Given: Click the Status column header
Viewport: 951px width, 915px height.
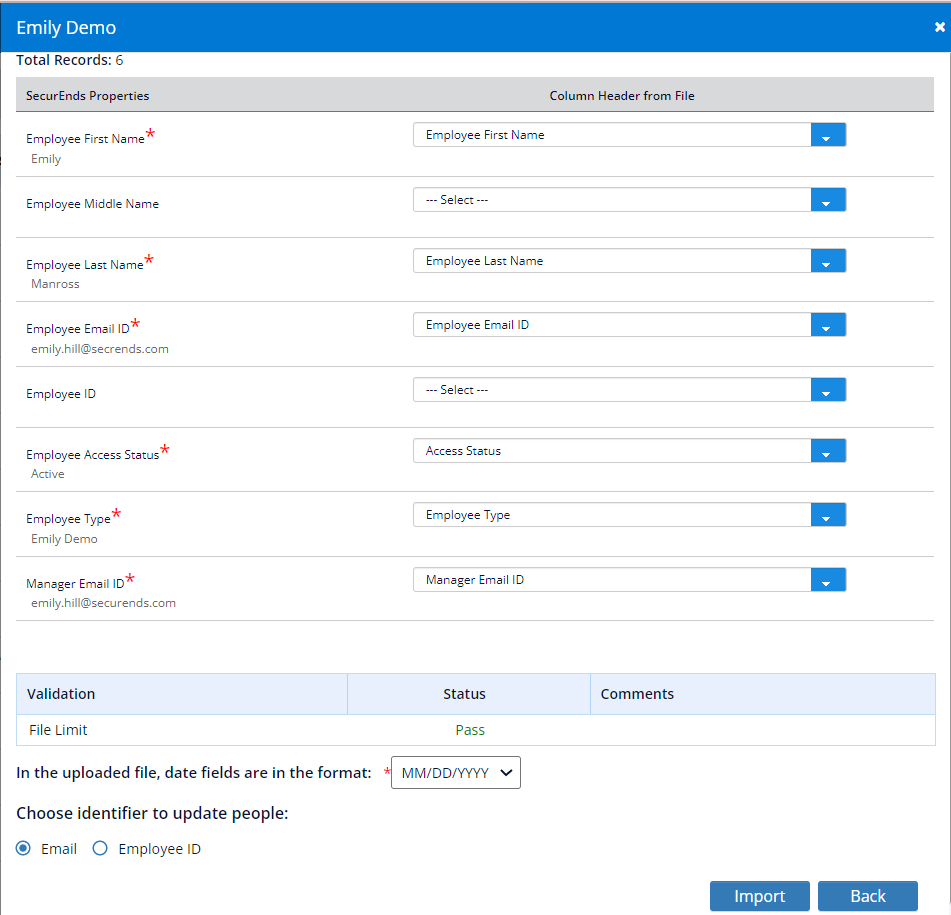Looking at the screenshot, I should click(469, 694).
